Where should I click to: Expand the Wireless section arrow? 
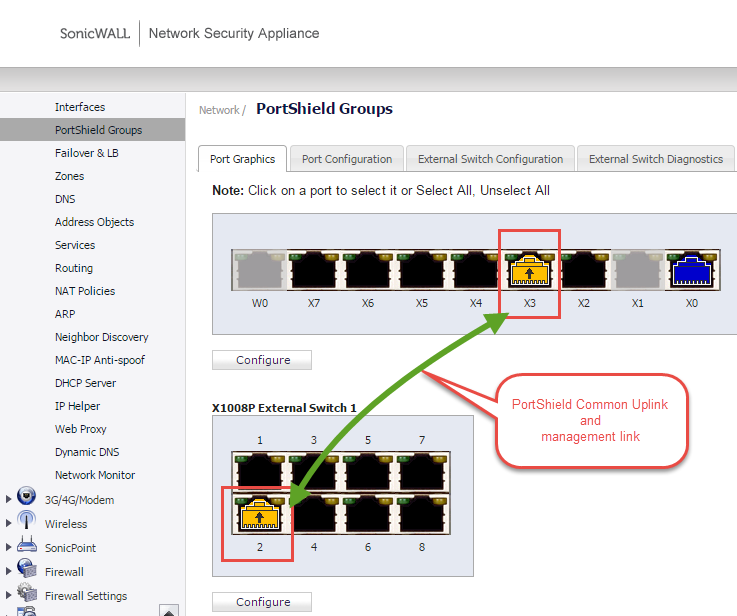click(x=9, y=523)
